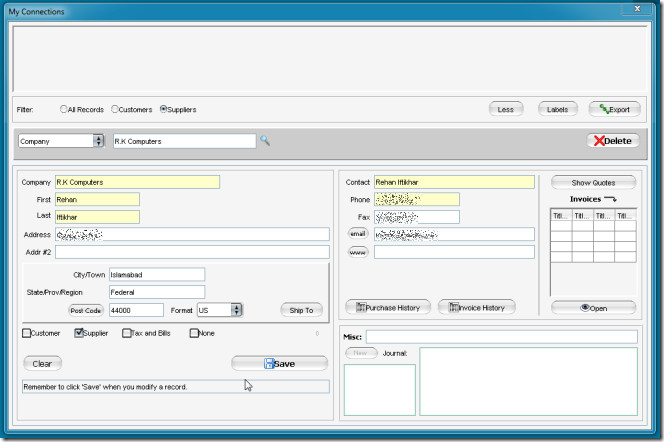
Task: Close the My Connections window
Action: pos(637,9)
